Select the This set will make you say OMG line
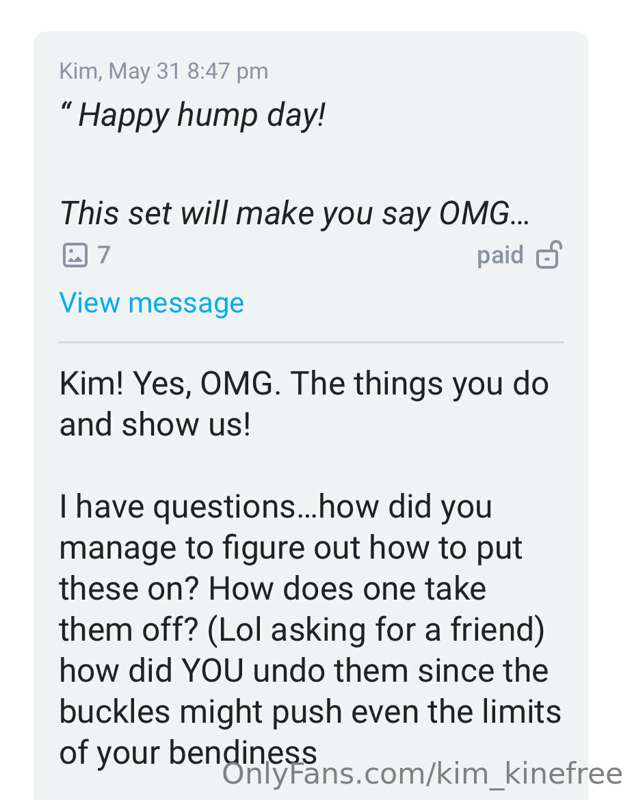Viewport: 632px width, 800px height. coord(294,213)
